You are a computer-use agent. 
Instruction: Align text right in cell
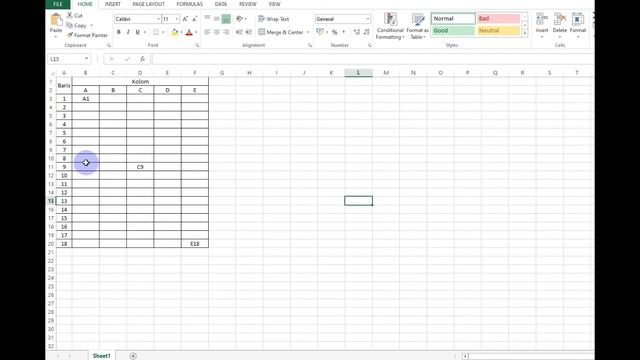pos(226,32)
